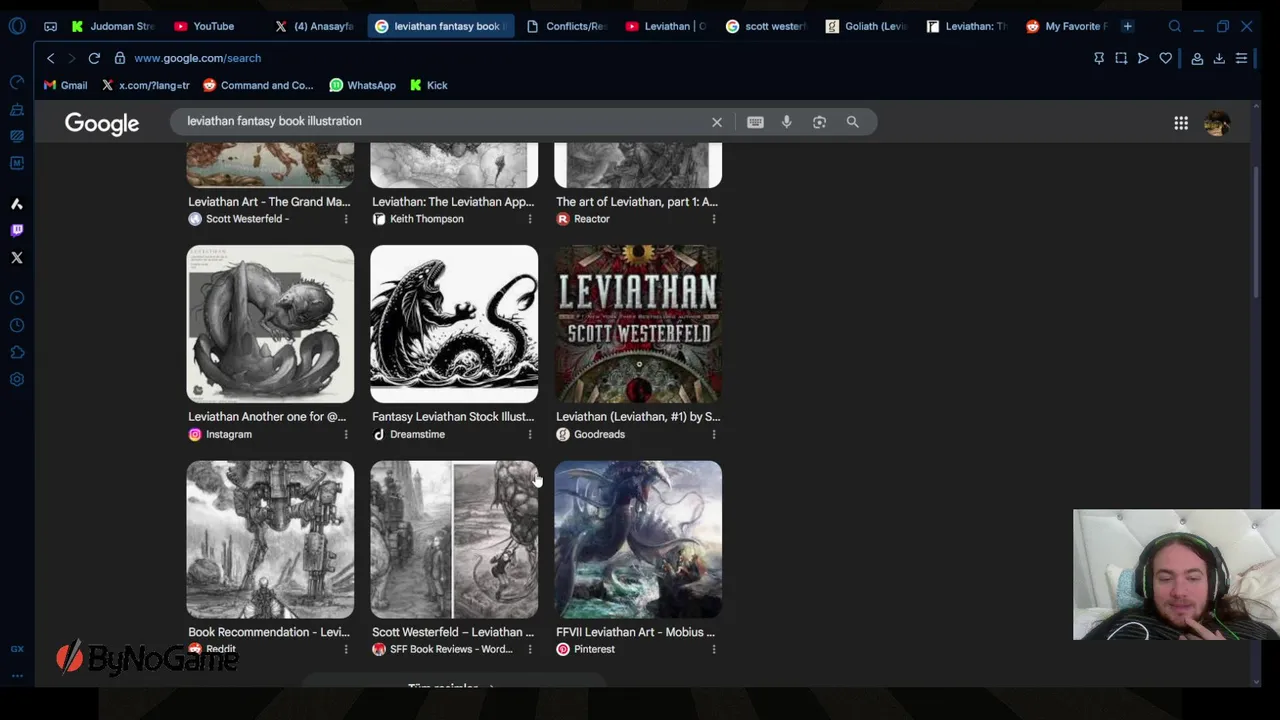Open the downloads panel
Image resolution: width=1280 pixels, height=720 pixels.
(x=1219, y=58)
